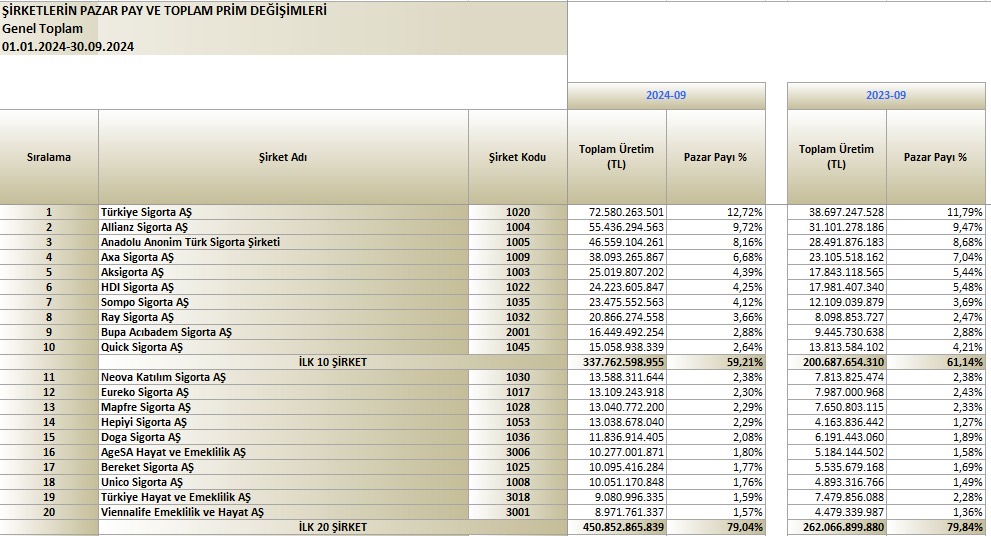Select company code cell 2001
The image size is (991, 536).
518,332
